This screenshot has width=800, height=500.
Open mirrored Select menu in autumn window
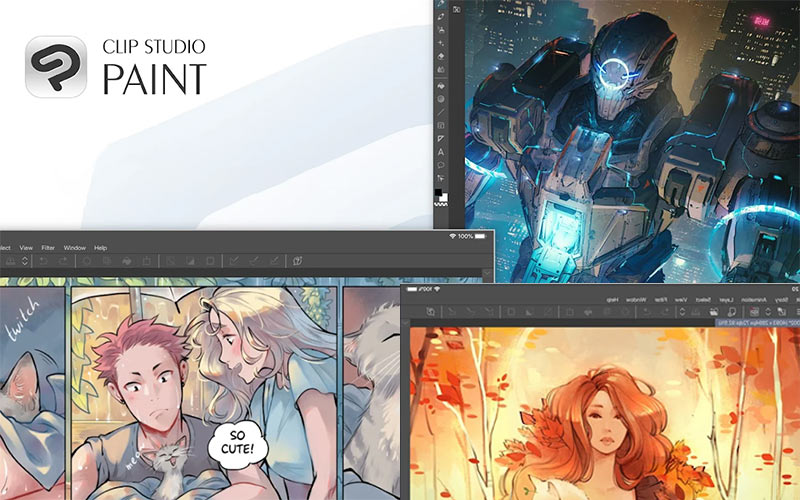[x=704, y=299]
